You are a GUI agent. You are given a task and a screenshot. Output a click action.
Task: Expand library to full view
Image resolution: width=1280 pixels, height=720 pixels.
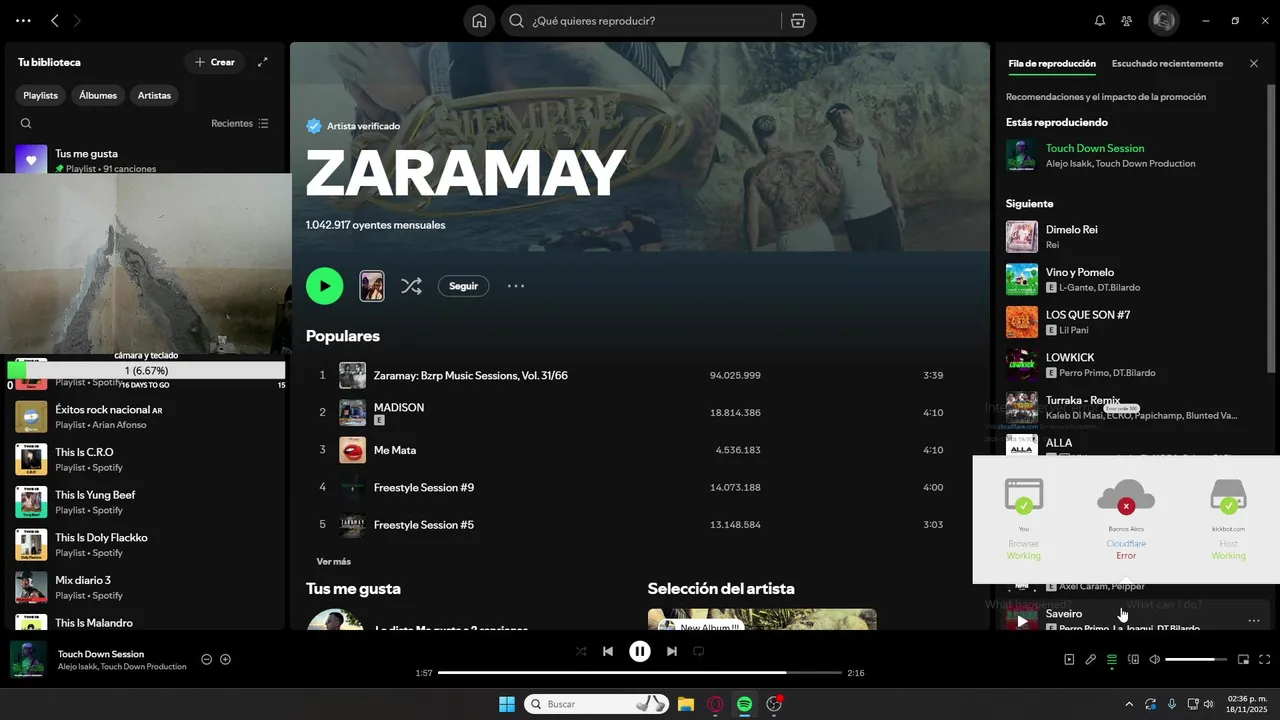tap(263, 62)
